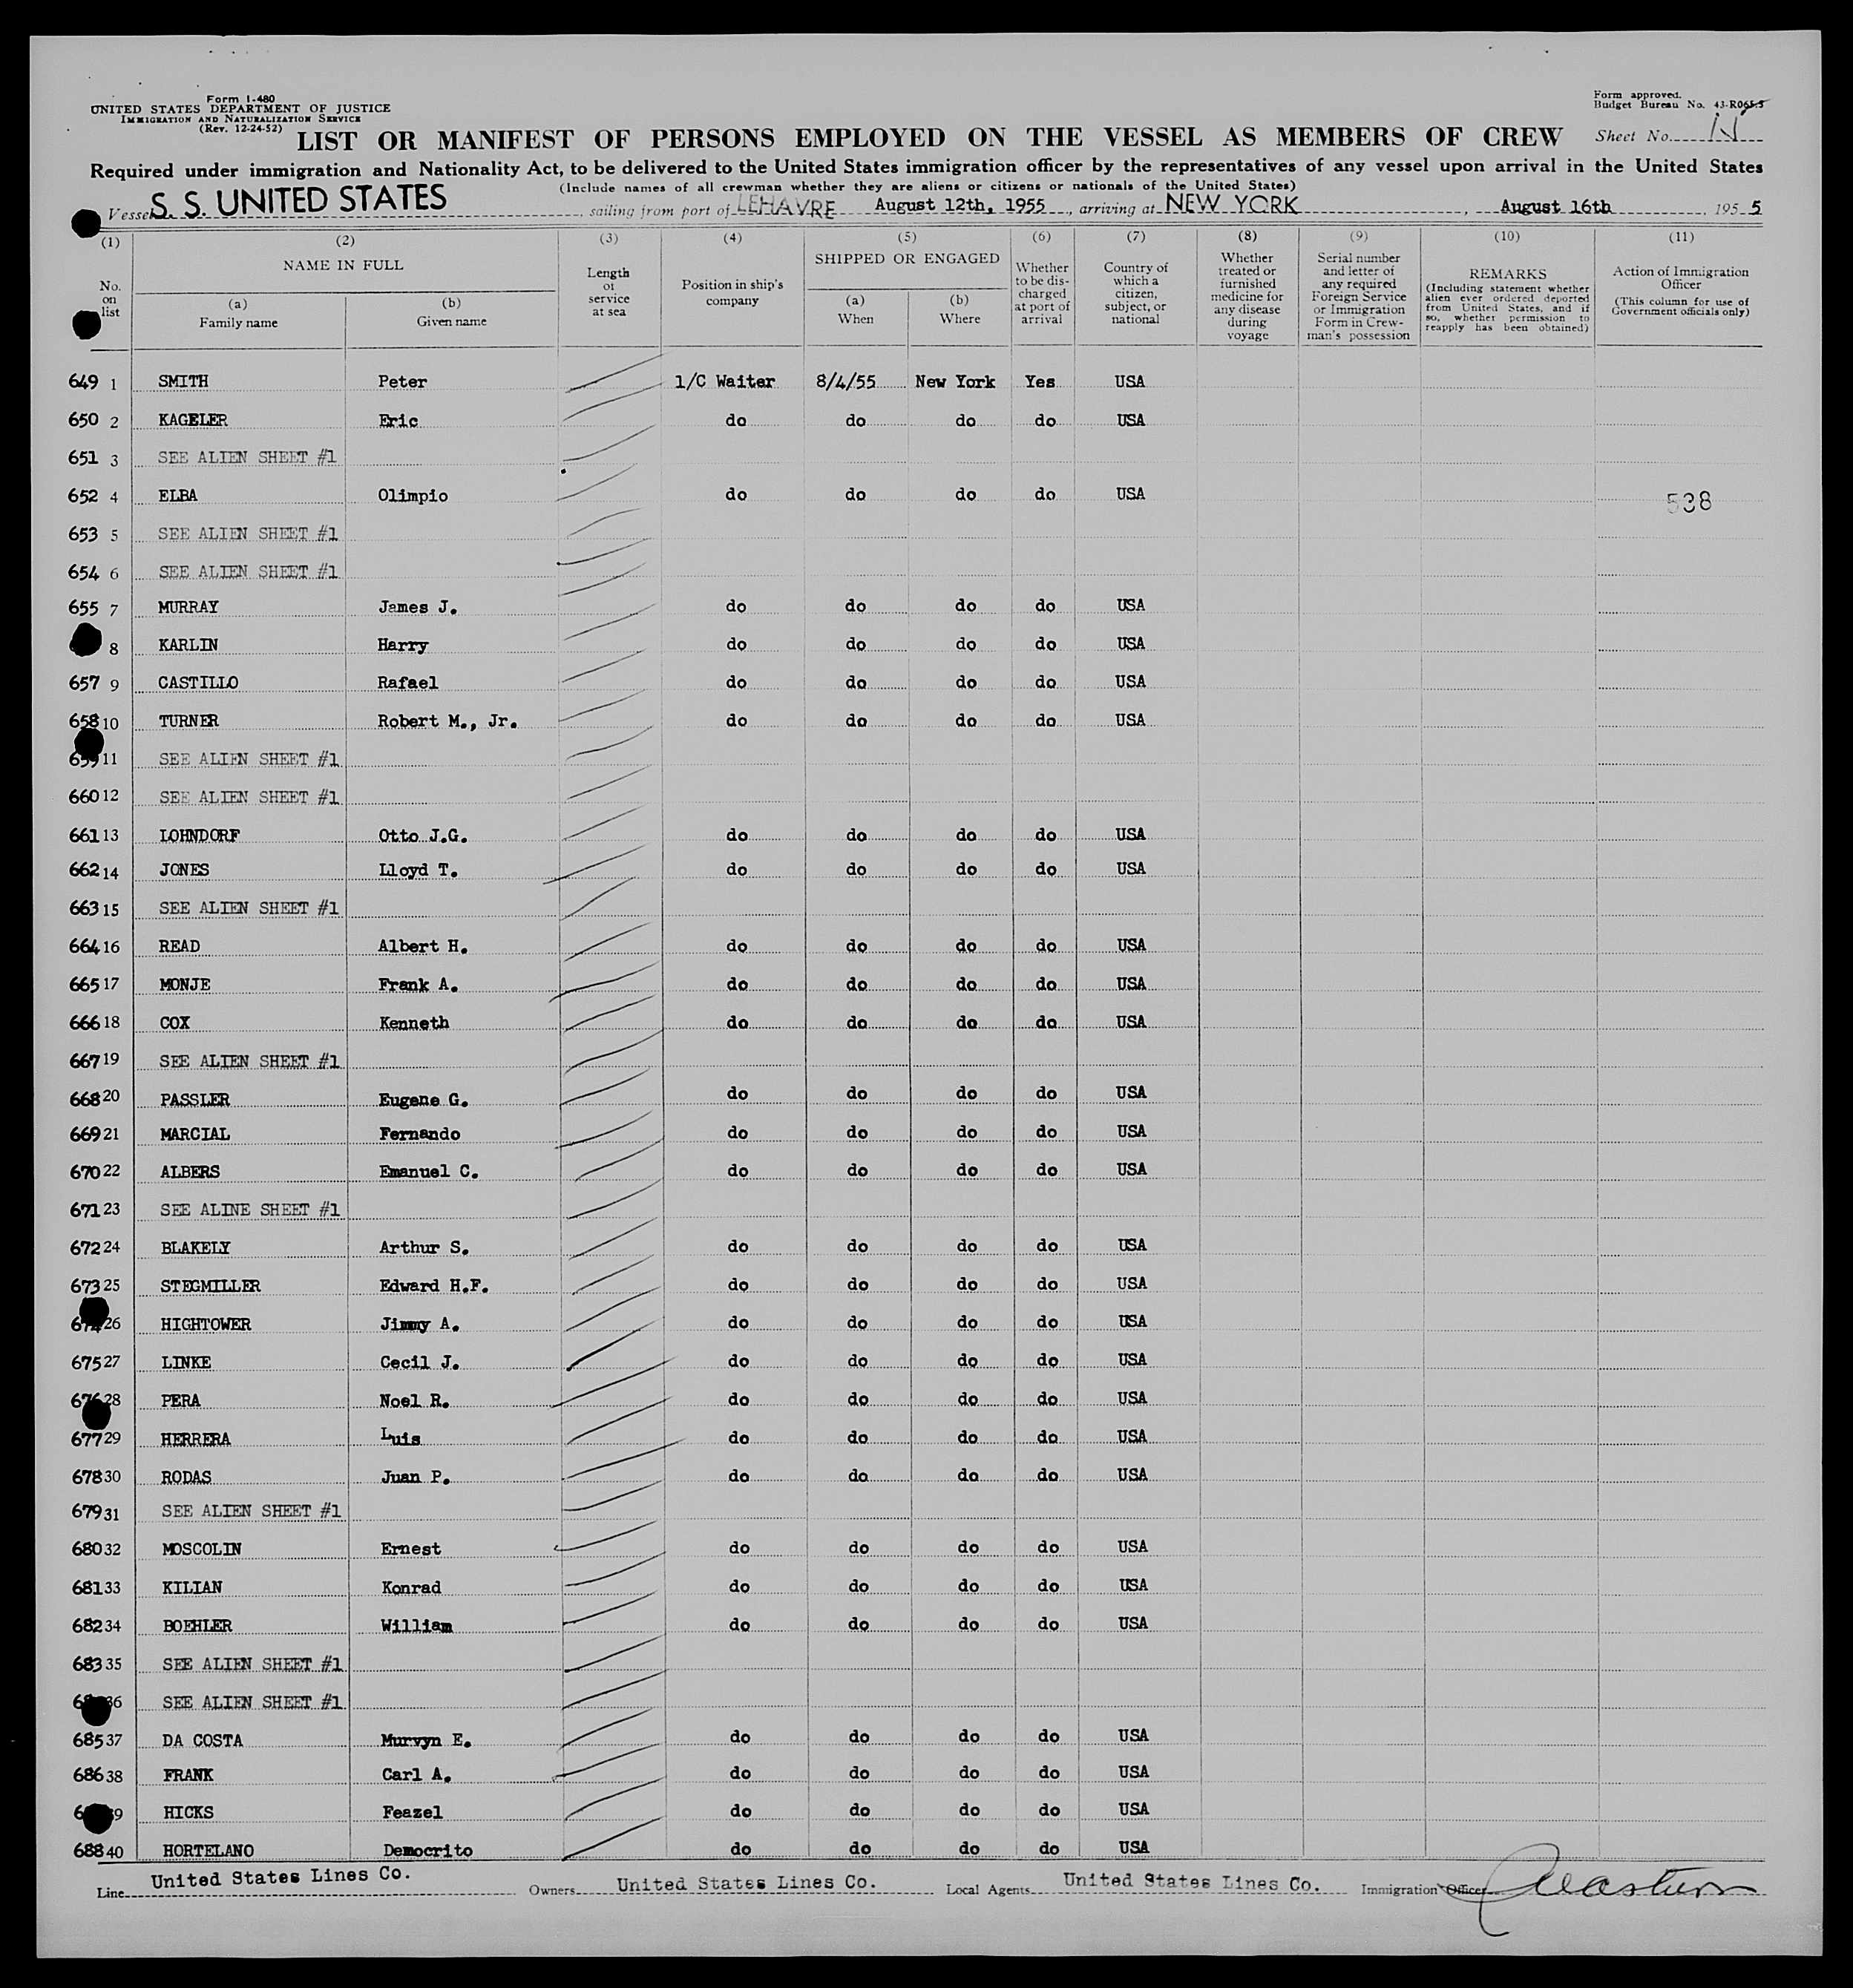Click the family name MONJE

[x=184, y=984]
